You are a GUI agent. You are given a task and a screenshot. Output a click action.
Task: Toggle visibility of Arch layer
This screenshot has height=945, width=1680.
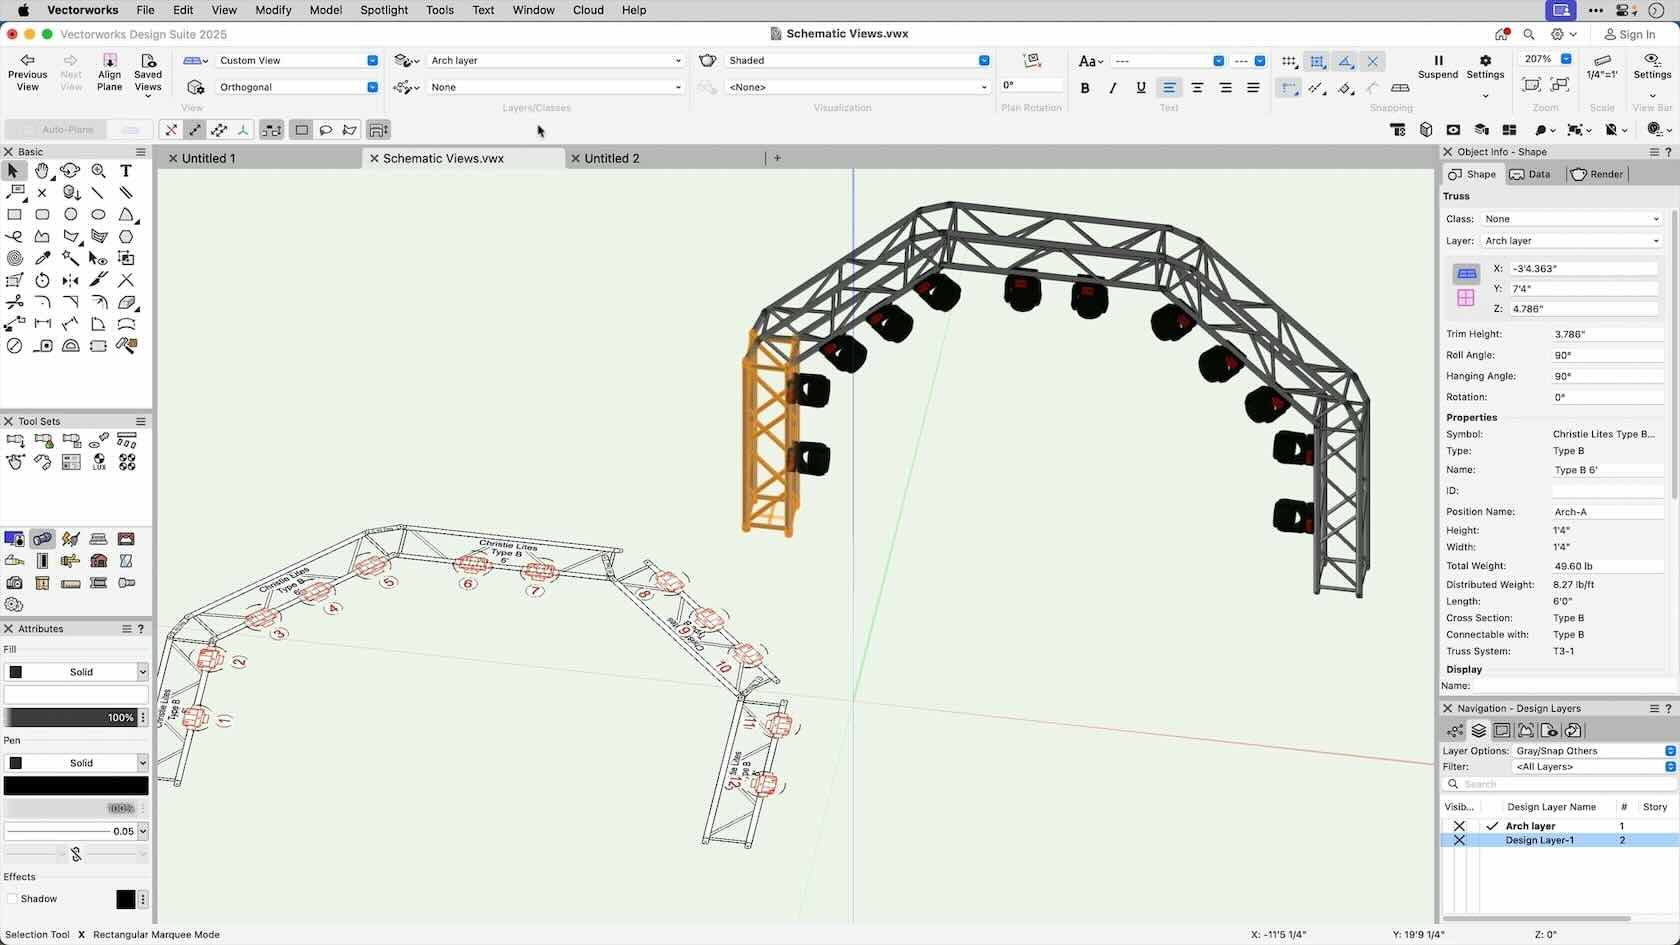[1459, 826]
